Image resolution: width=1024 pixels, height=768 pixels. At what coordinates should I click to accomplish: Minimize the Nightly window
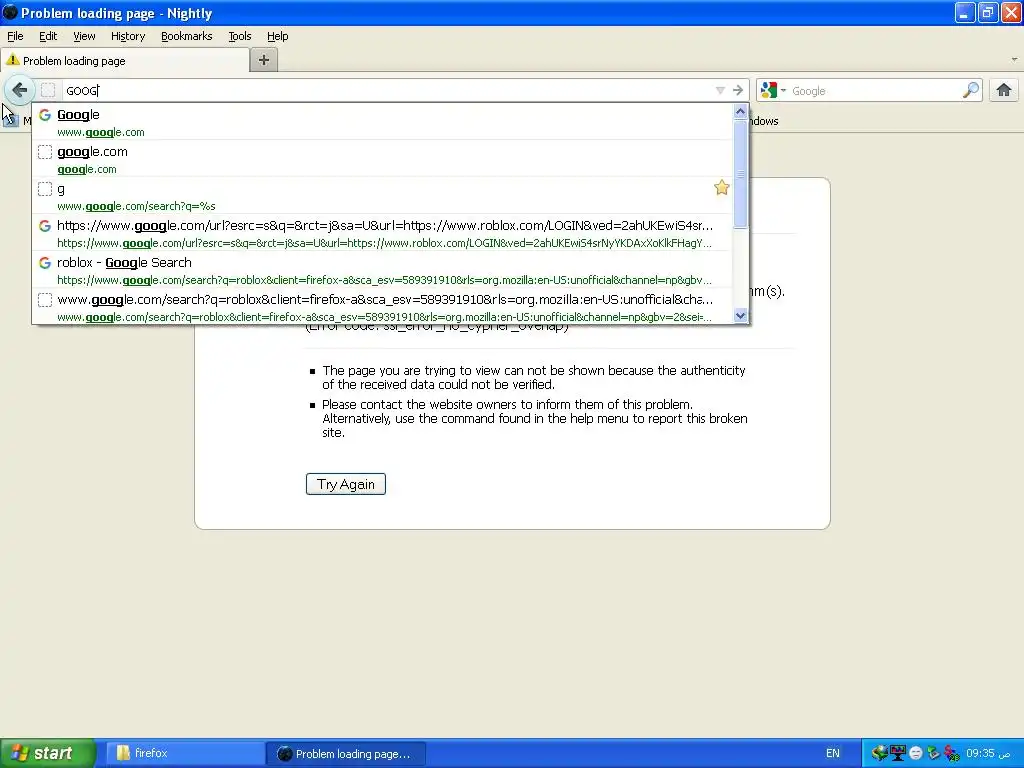click(x=965, y=12)
